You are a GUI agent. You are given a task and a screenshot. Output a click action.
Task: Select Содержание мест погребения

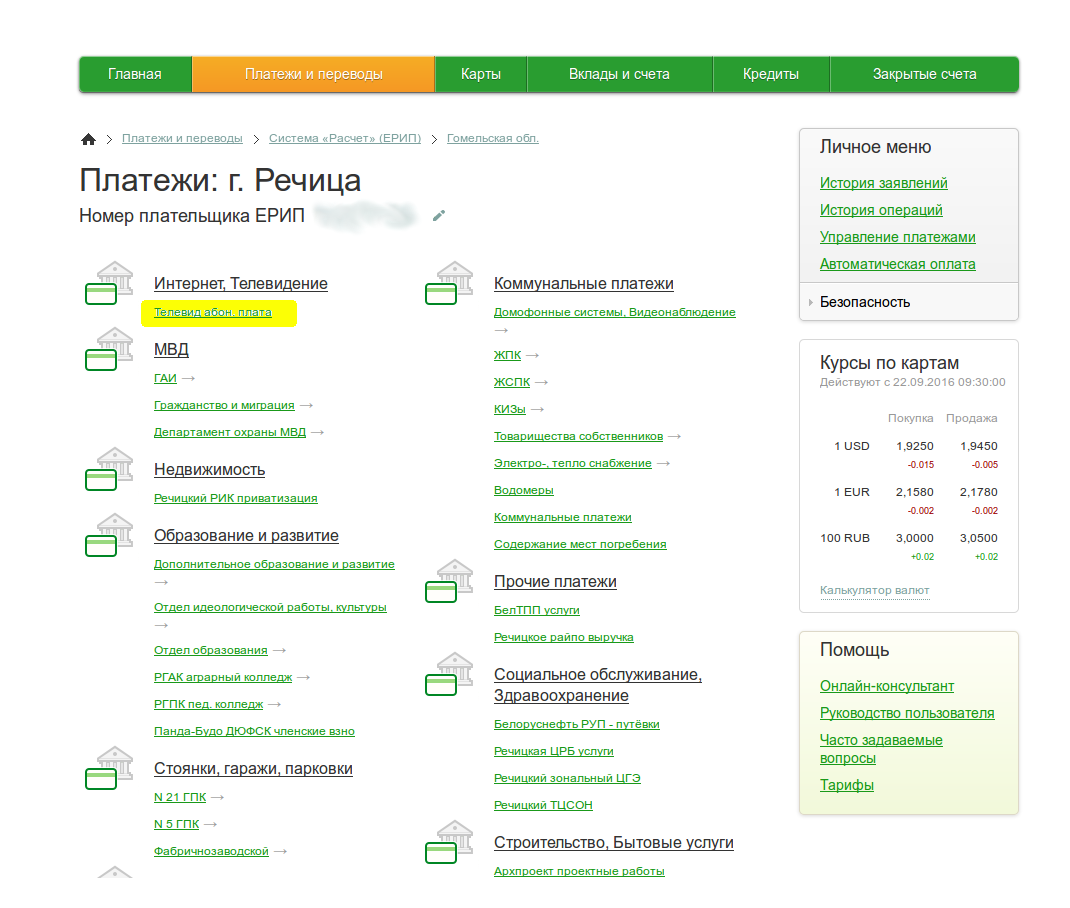580,544
